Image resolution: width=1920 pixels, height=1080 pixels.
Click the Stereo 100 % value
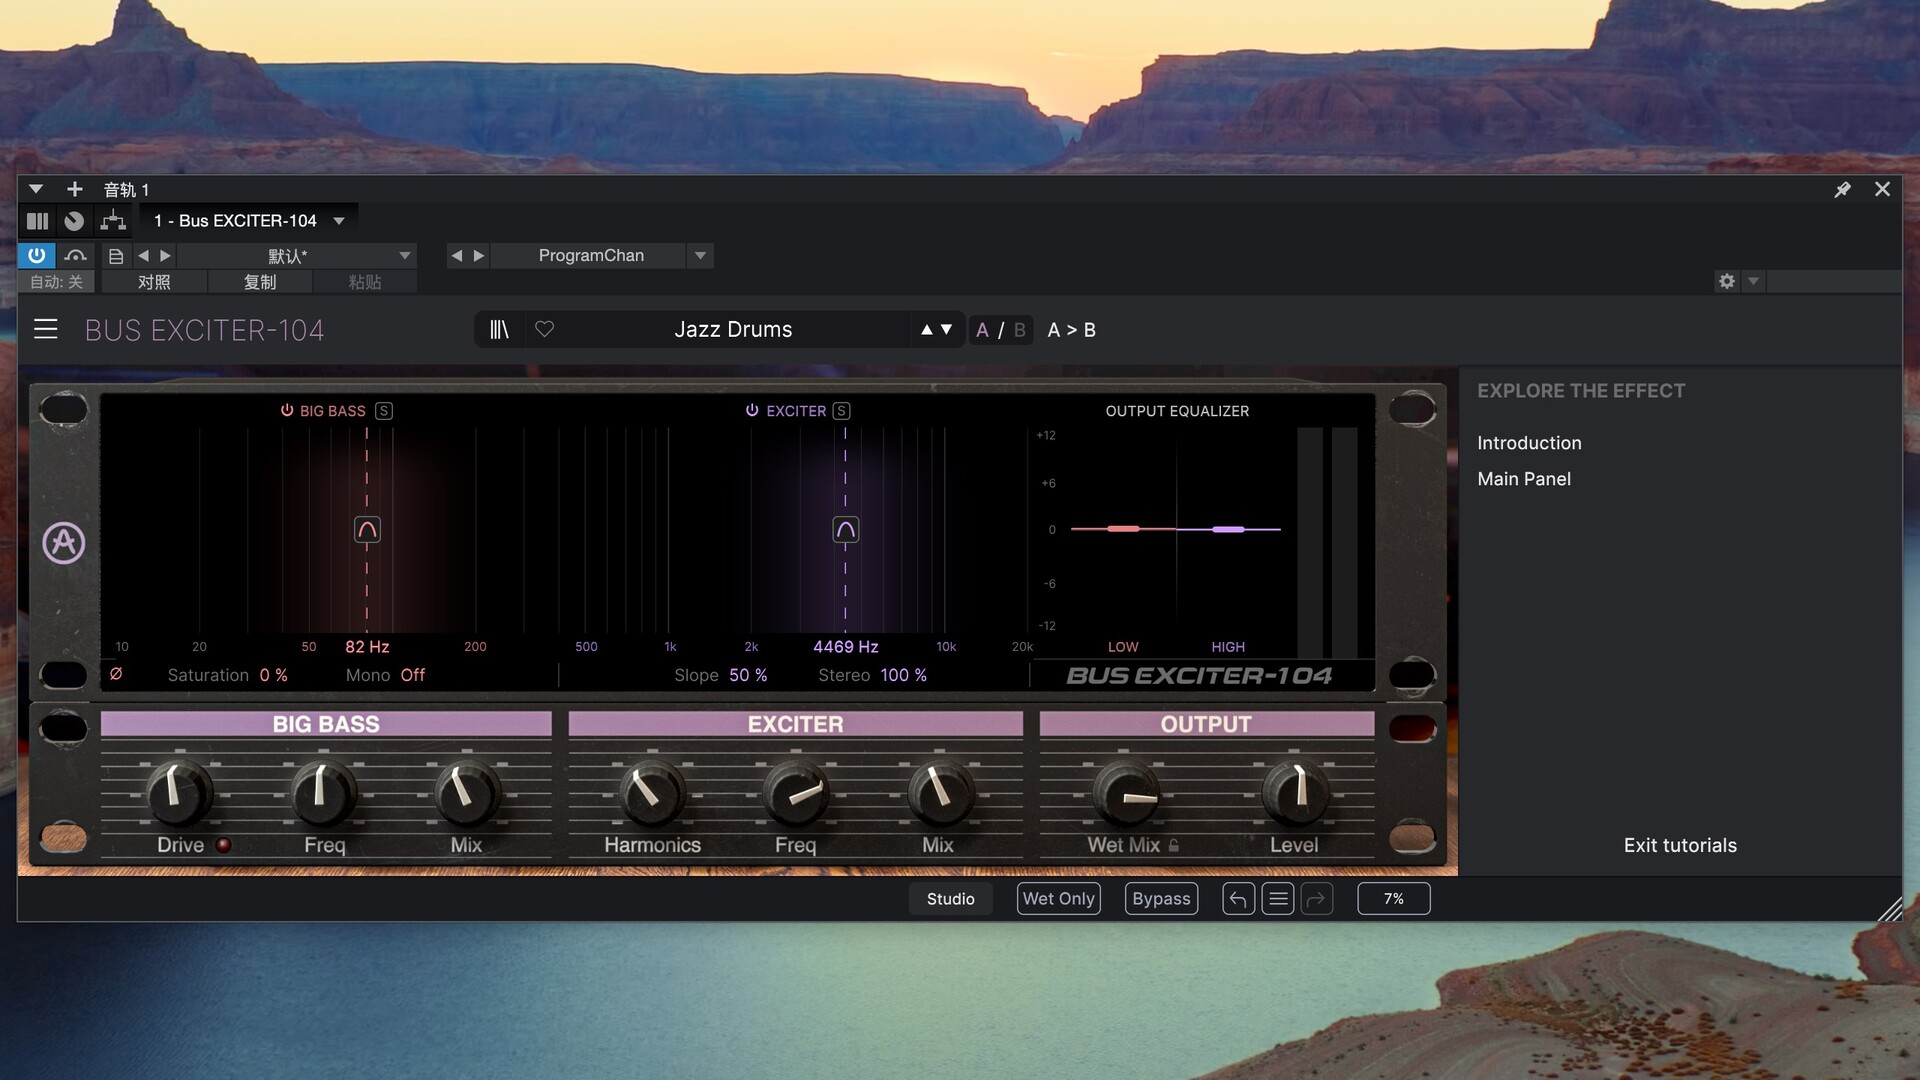[x=903, y=675]
